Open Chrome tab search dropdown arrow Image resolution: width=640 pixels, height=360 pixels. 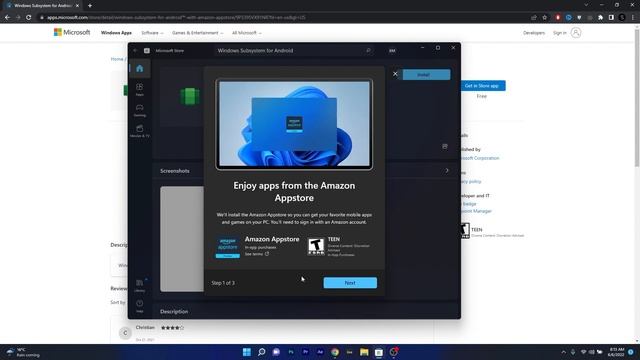586,5
